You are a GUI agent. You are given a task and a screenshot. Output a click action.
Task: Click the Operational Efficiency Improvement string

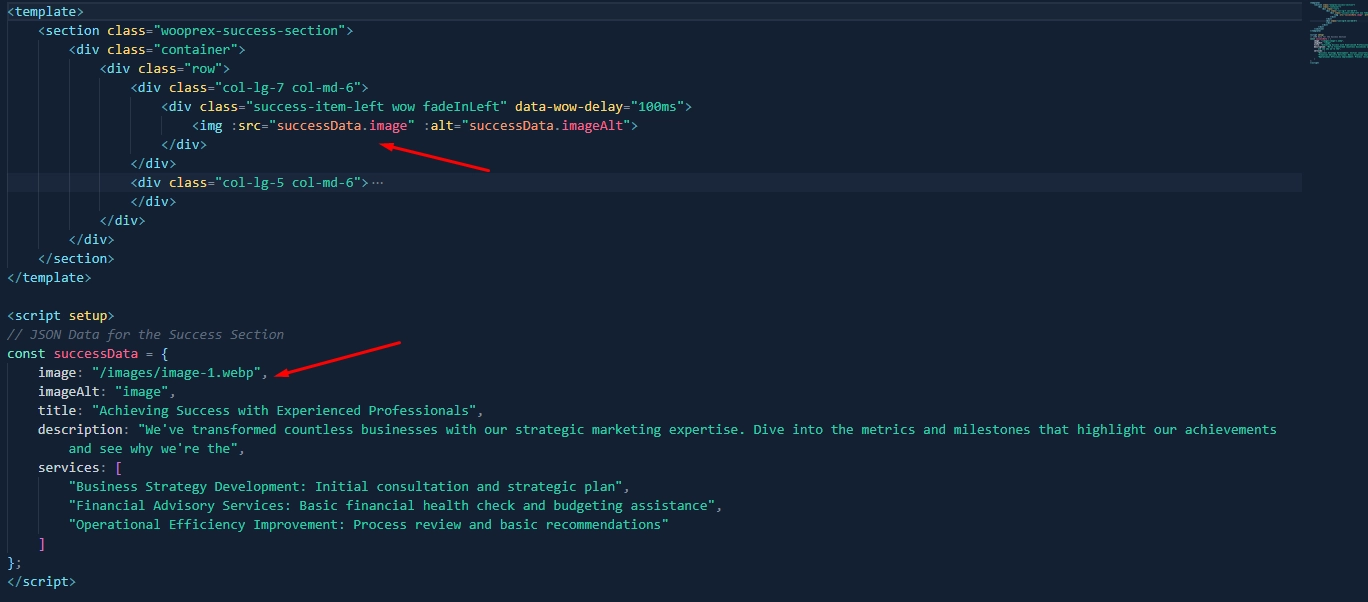(368, 524)
